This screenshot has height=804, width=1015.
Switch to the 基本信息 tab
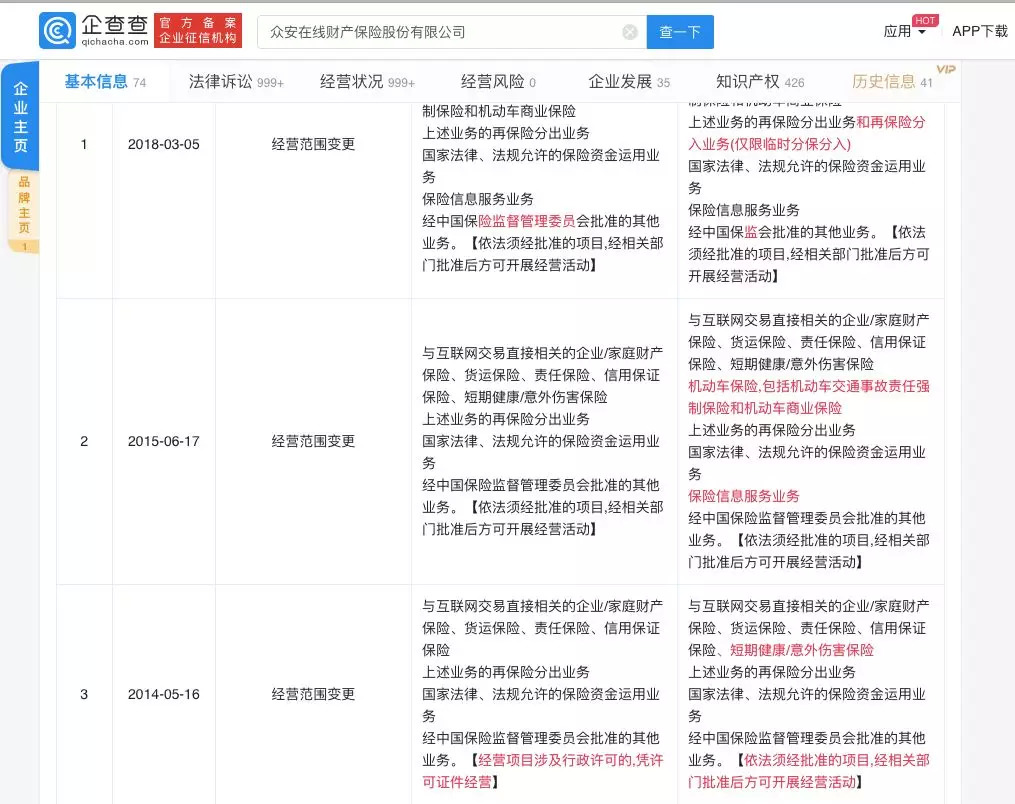[x=105, y=82]
